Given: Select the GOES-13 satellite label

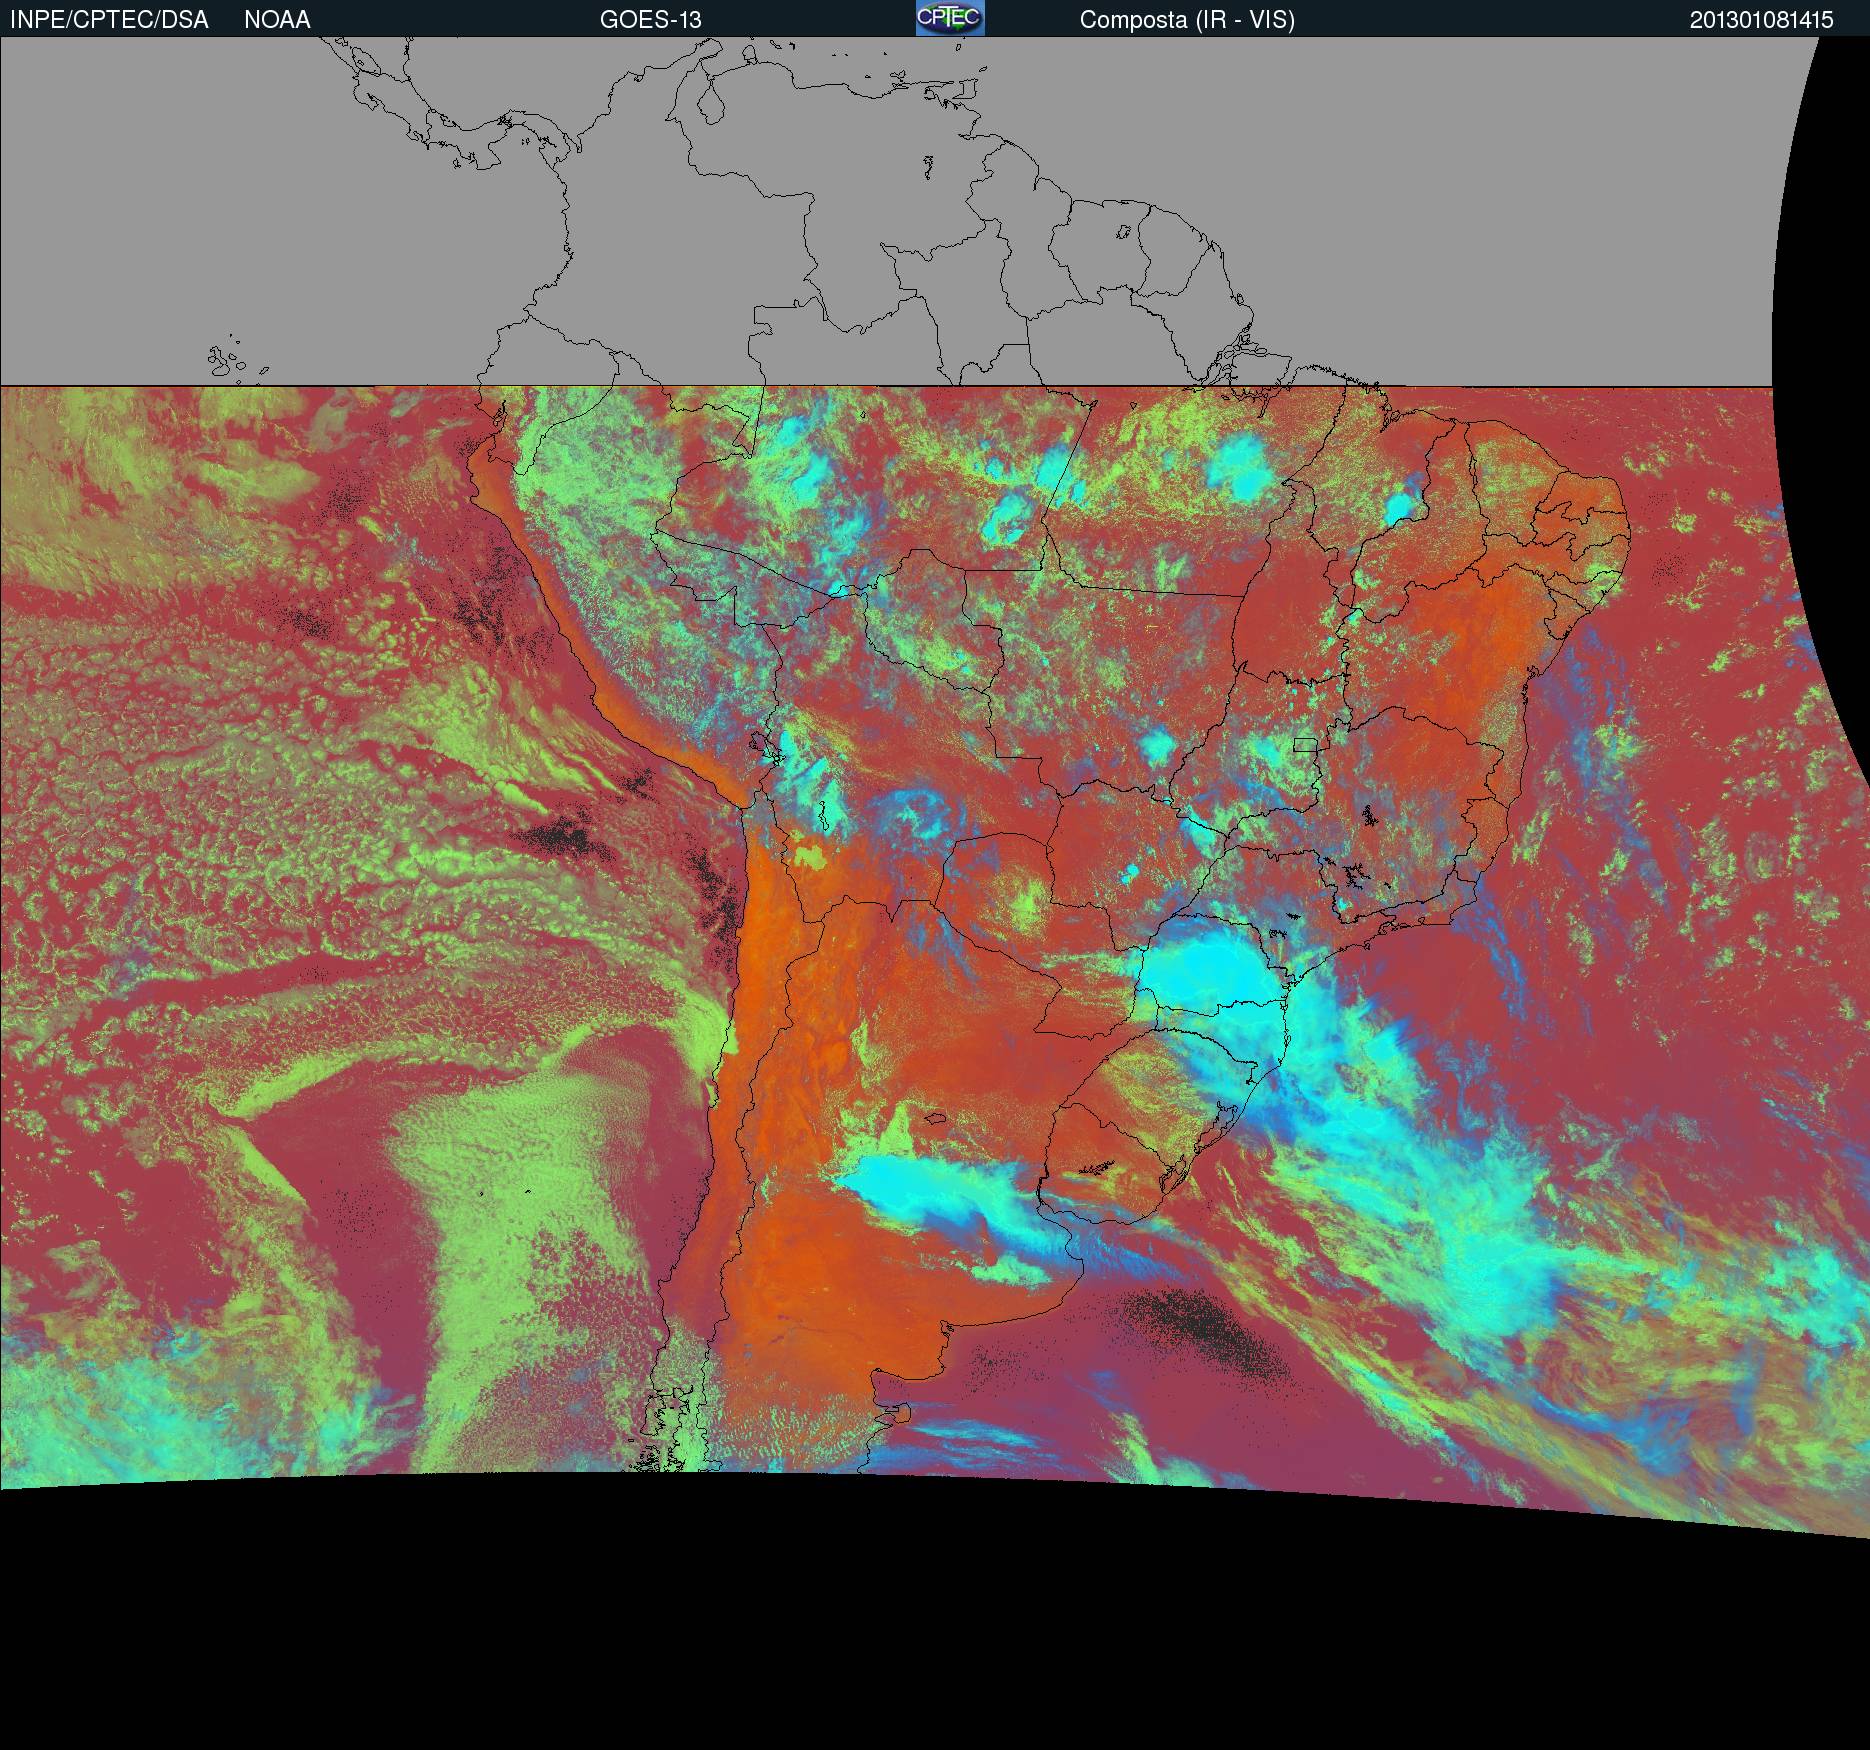Looking at the screenshot, I should pyautogui.click(x=650, y=20).
